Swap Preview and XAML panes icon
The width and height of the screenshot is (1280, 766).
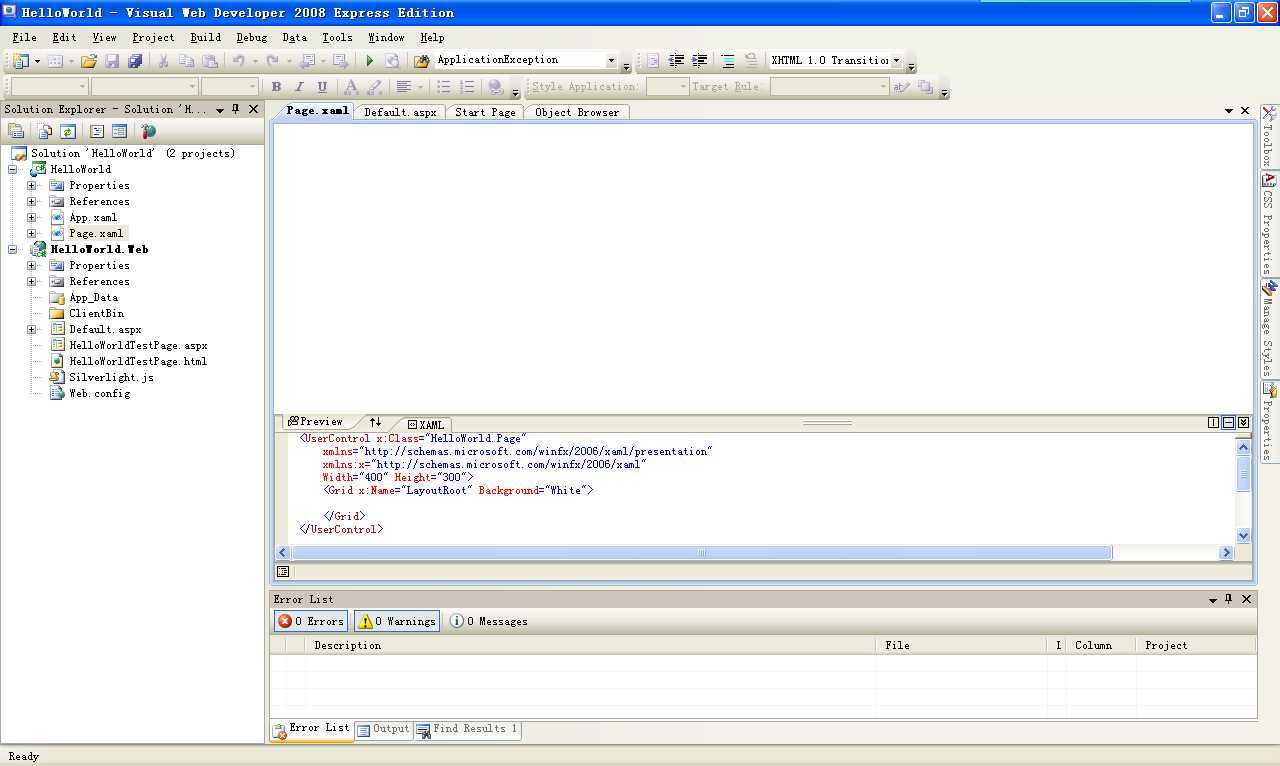click(x=375, y=422)
